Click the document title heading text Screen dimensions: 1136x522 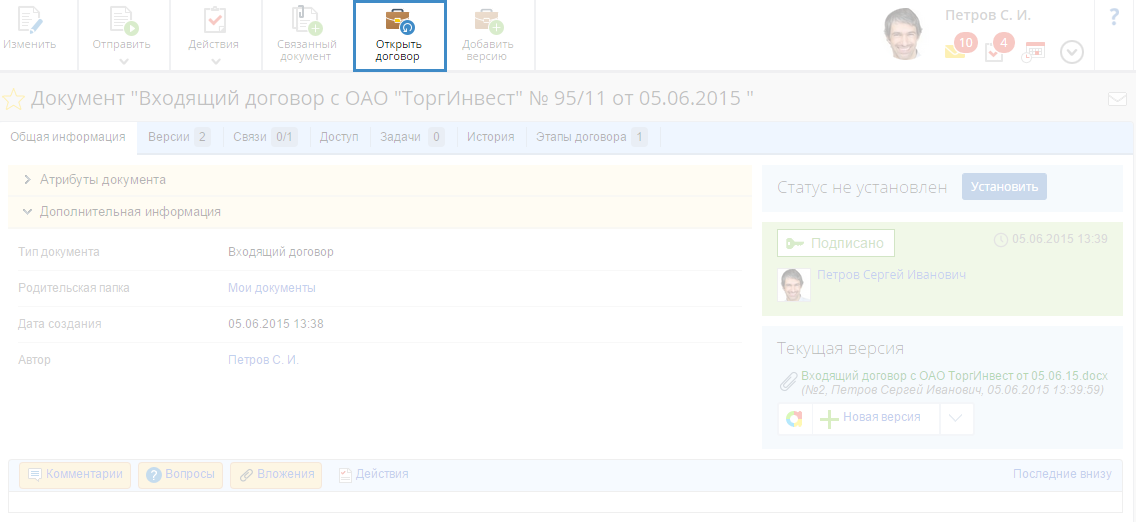coord(392,98)
